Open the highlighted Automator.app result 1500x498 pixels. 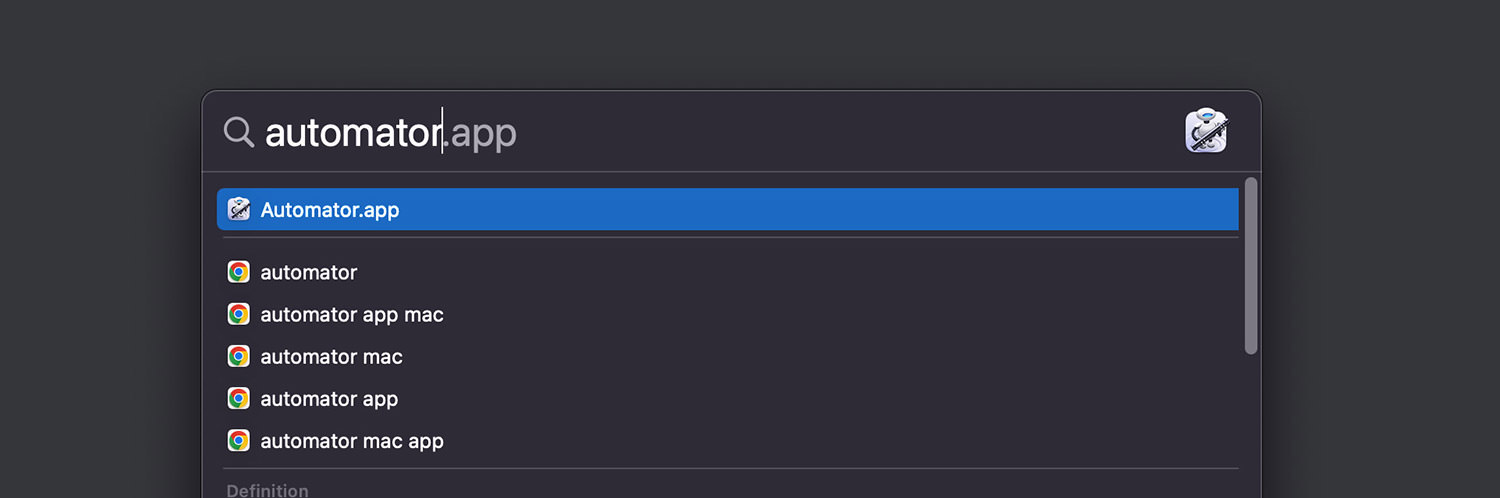tap(728, 209)
